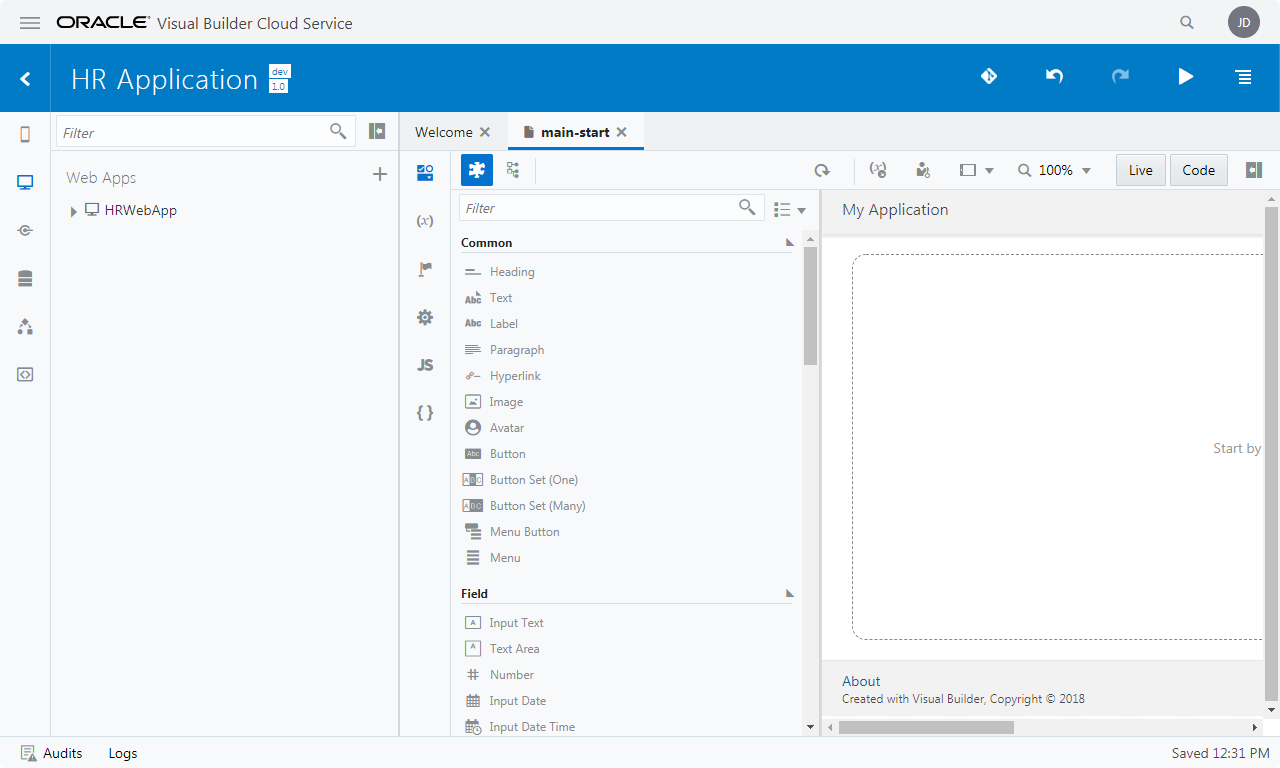Screen dimensions: 1280x768
Task: Open the palette list view dropdown
Action: coord(790,209)
